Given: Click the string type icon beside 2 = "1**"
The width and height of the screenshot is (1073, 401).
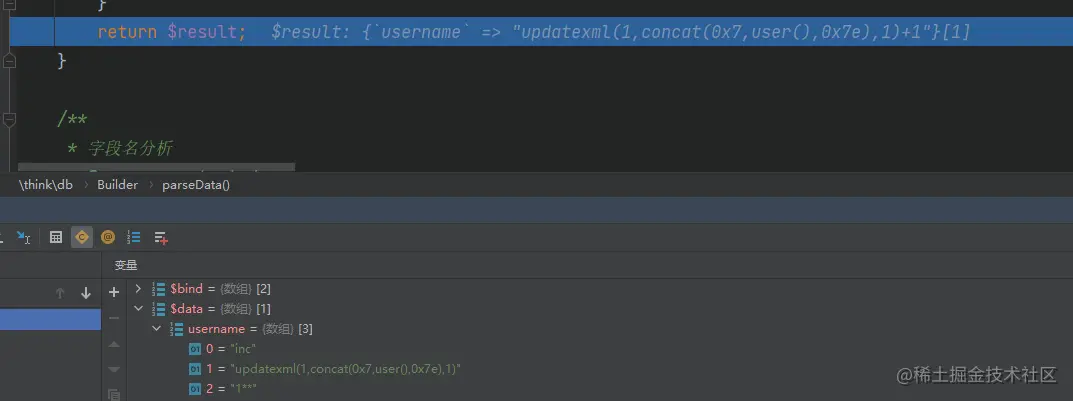Looking at the screenshot, I should click(x=195, y=389).
